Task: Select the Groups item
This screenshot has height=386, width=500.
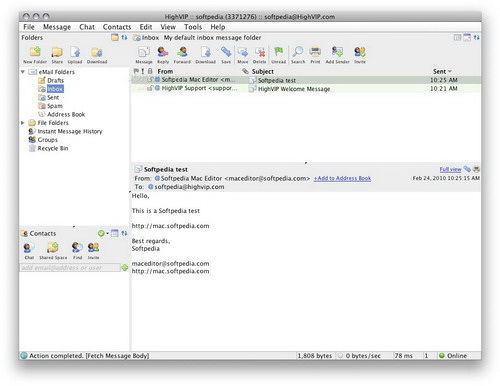Action: click(x=48, y=140)
